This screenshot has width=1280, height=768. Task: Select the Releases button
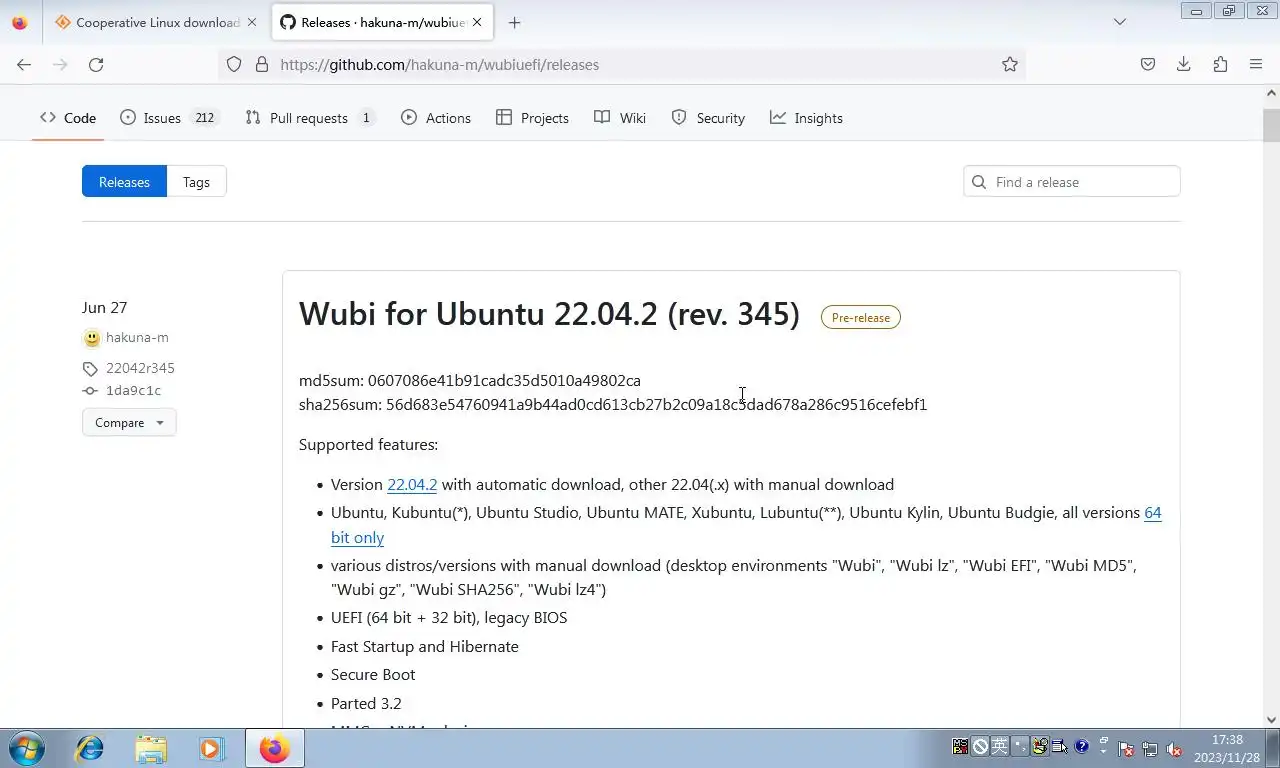click(x=124, y=182)
